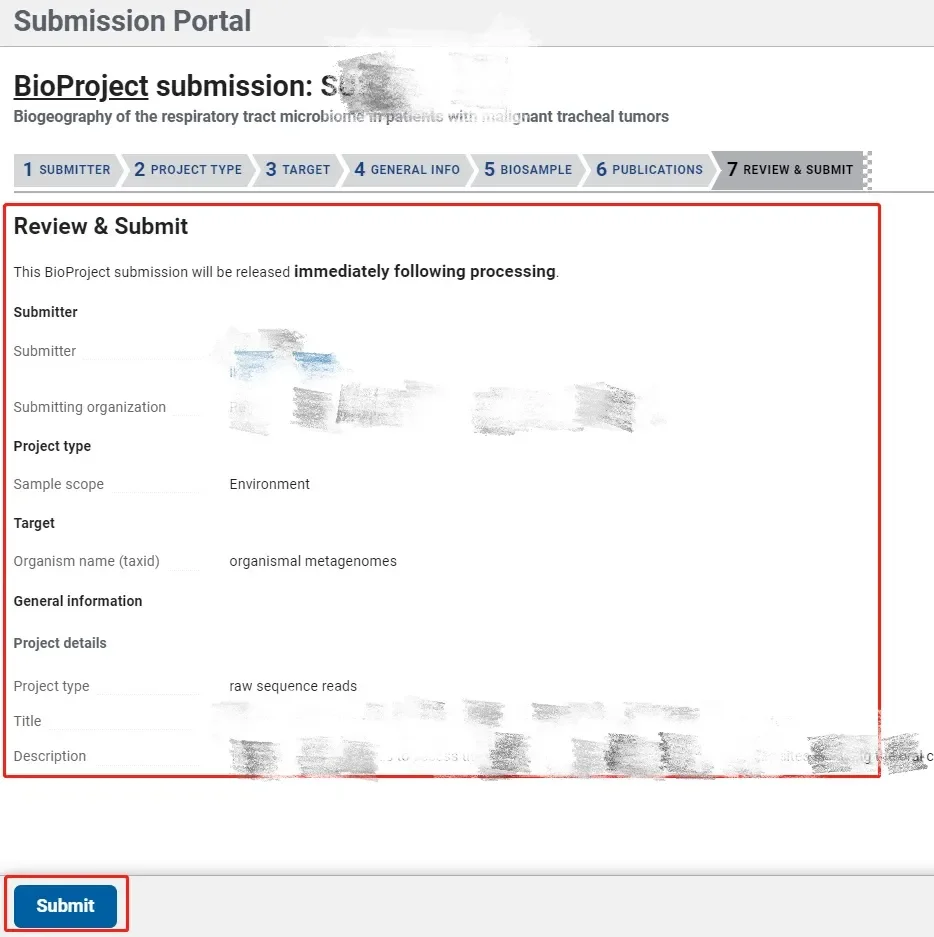Image resolution: width=934 pixels, height=937 pixels.
Task: Click the Biogeography project subtitle text
Action: 341,117
